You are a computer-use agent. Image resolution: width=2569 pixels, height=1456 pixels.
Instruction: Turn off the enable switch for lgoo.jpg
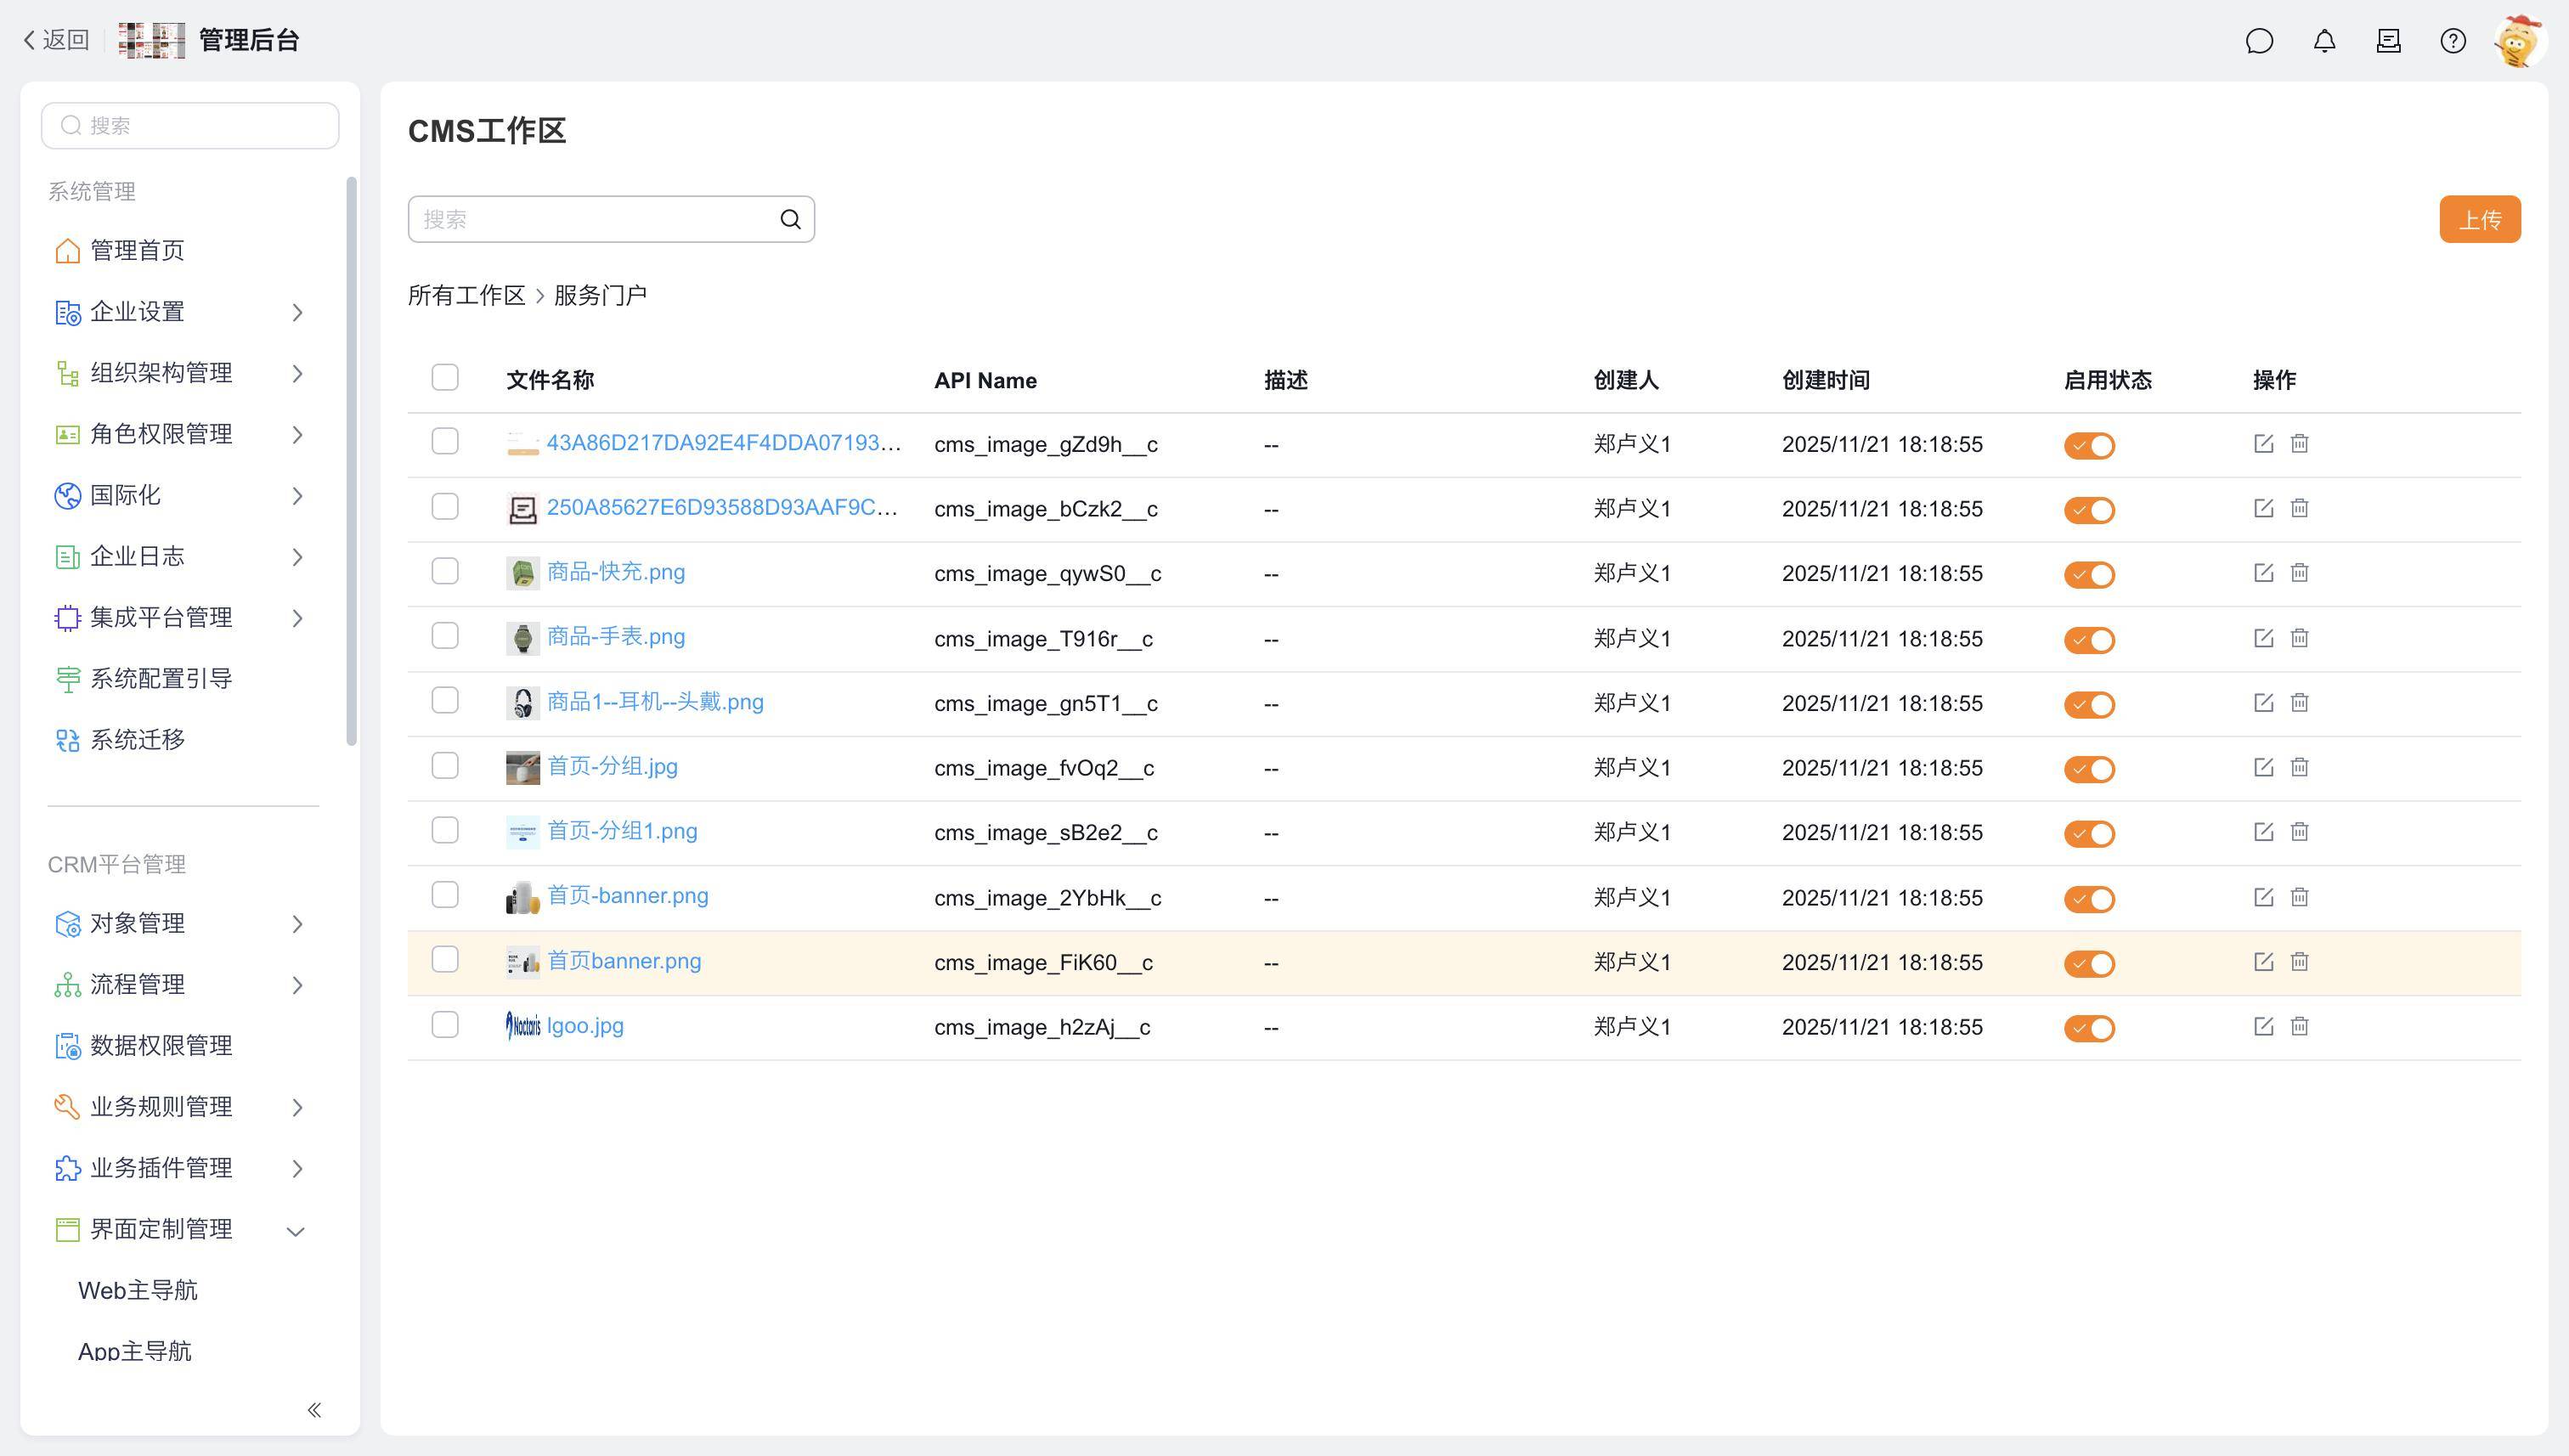pyautogui.click(x=2089, y=1027)
